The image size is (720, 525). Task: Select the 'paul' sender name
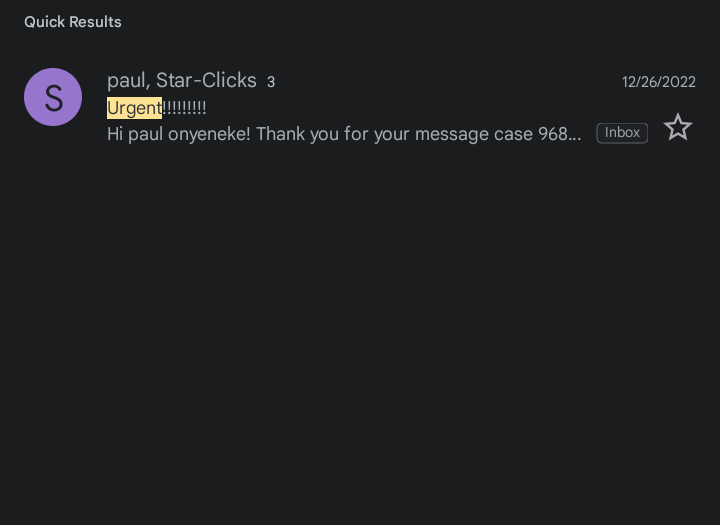coord(128,80)
